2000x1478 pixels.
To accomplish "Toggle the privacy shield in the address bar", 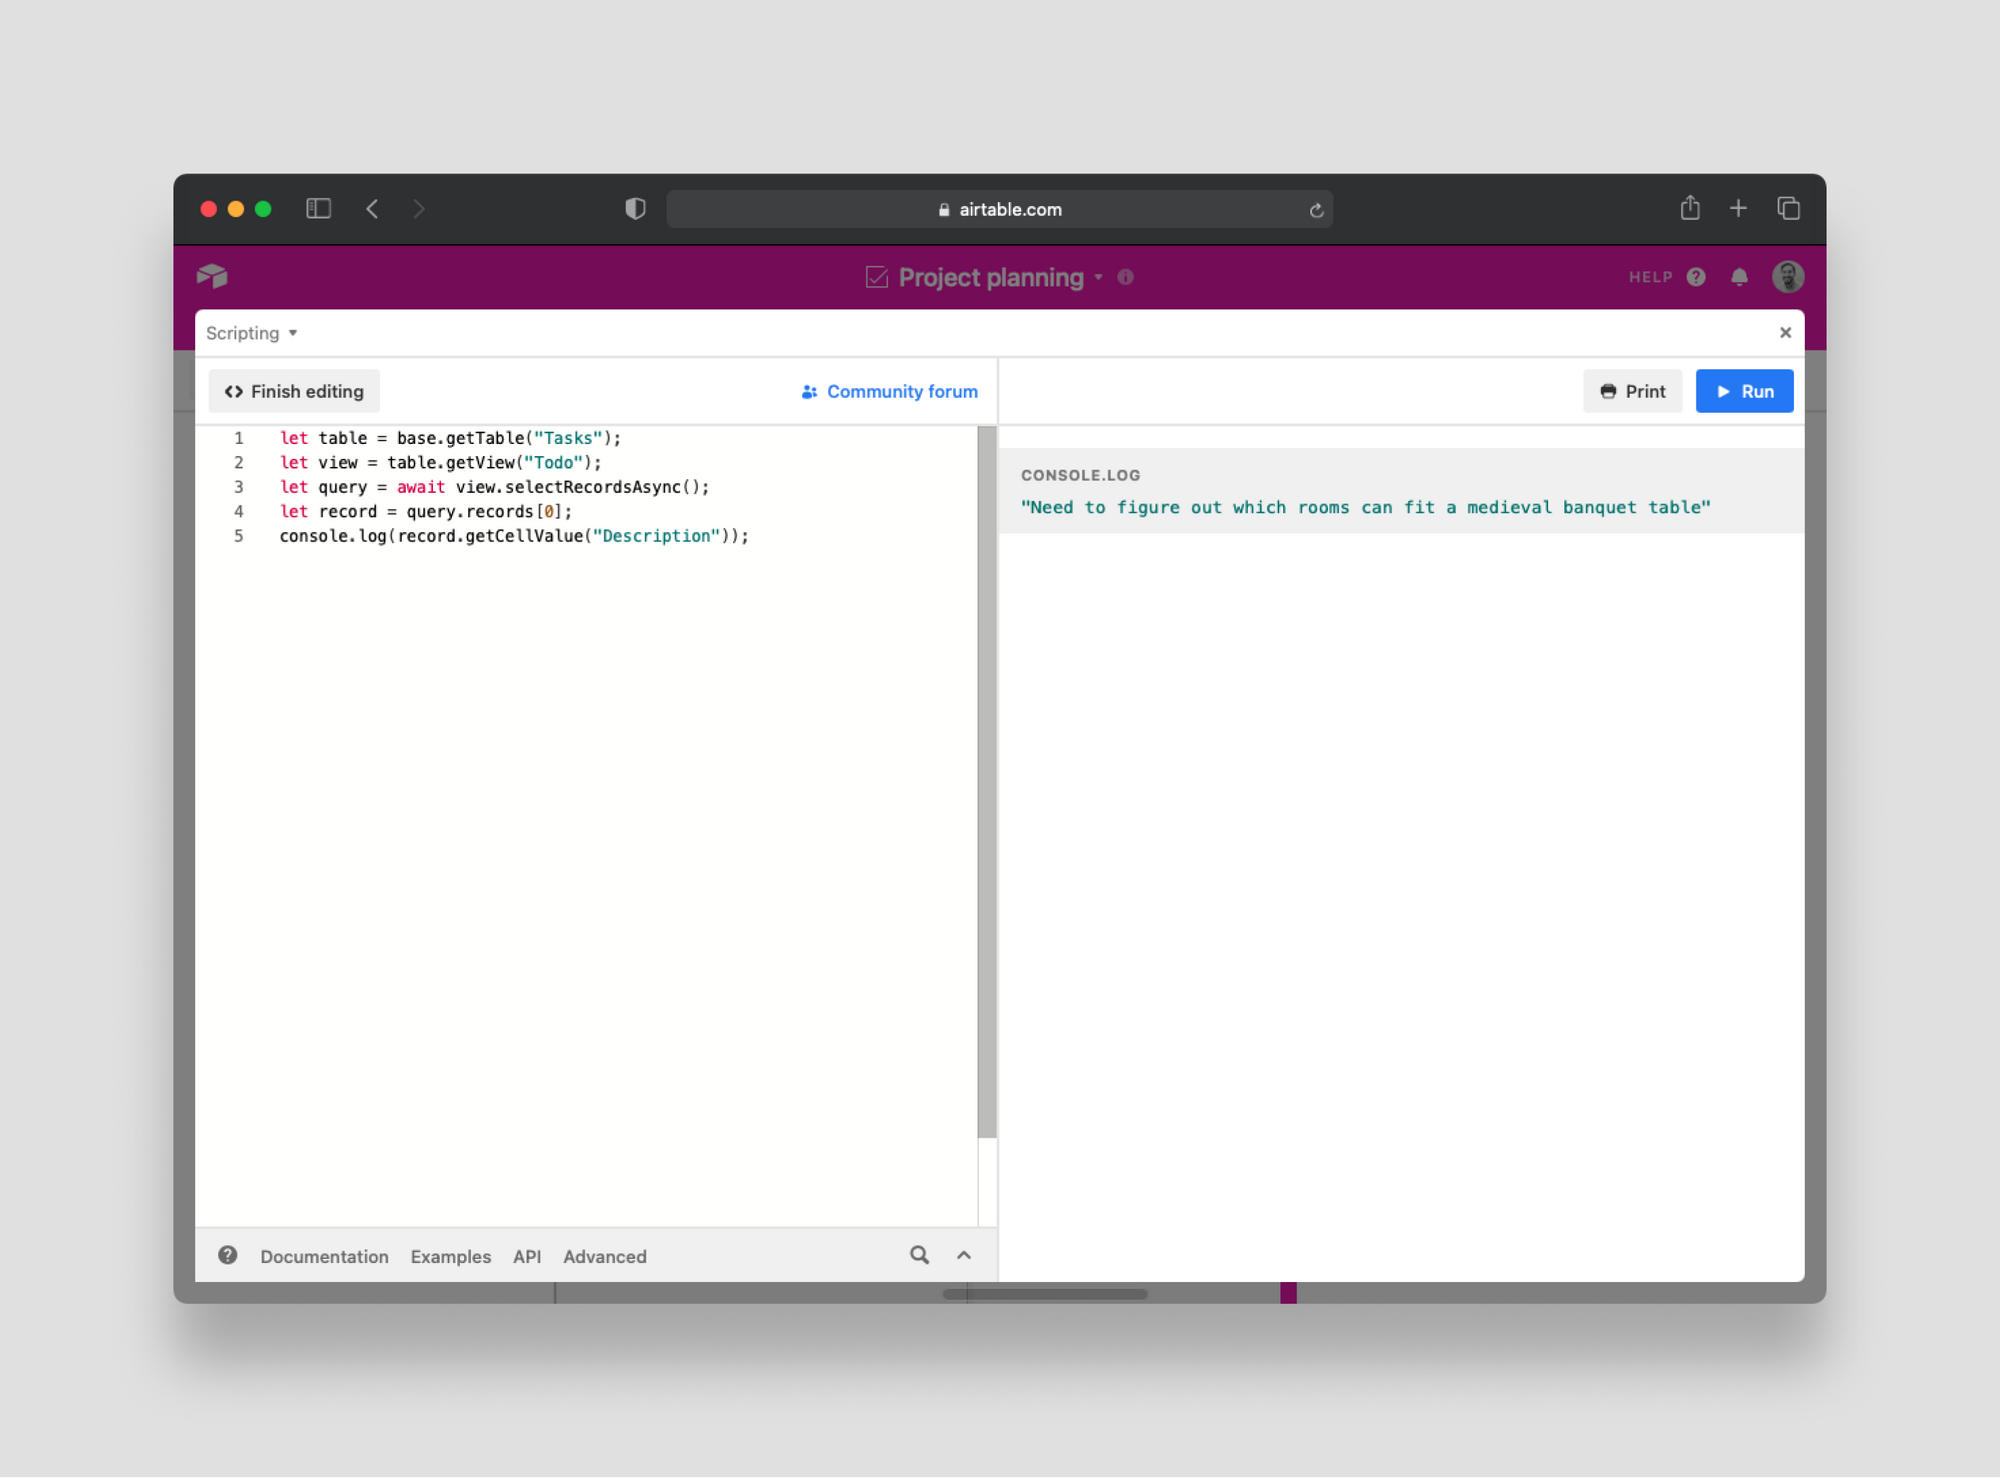I will 634,208.
